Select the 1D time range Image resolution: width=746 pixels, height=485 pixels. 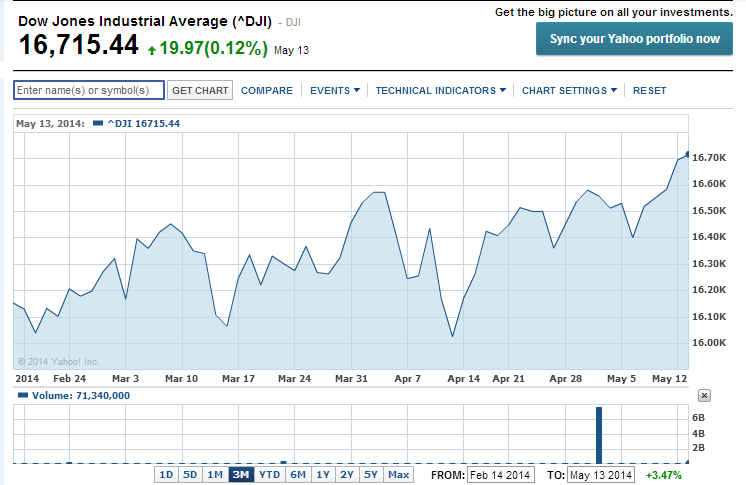(166, 475)
